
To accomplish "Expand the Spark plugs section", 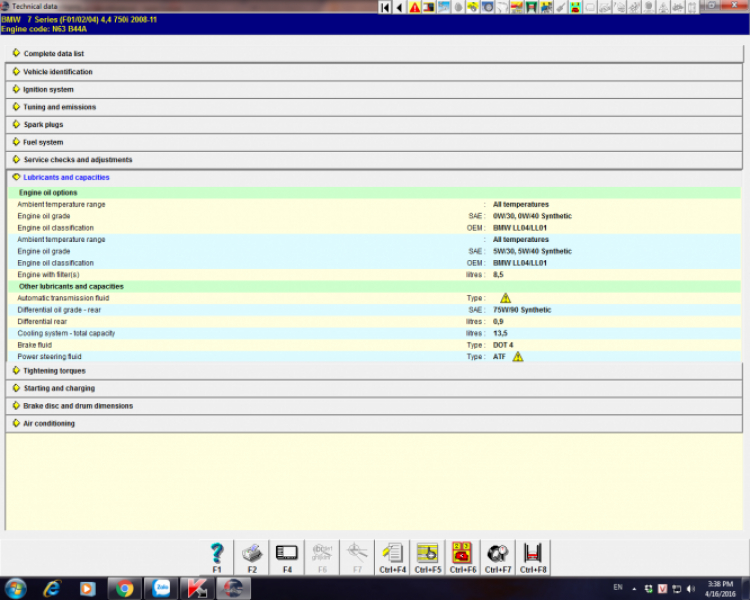I will pyautogui.click(x=374, y=124).
